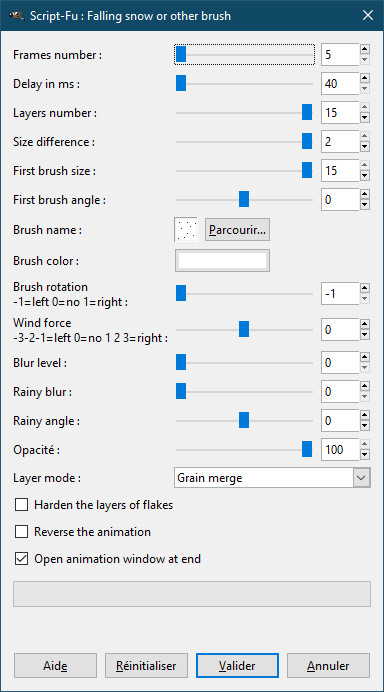
Task: Increase Delay in ms with up arrow
Action: pos(365,78)
